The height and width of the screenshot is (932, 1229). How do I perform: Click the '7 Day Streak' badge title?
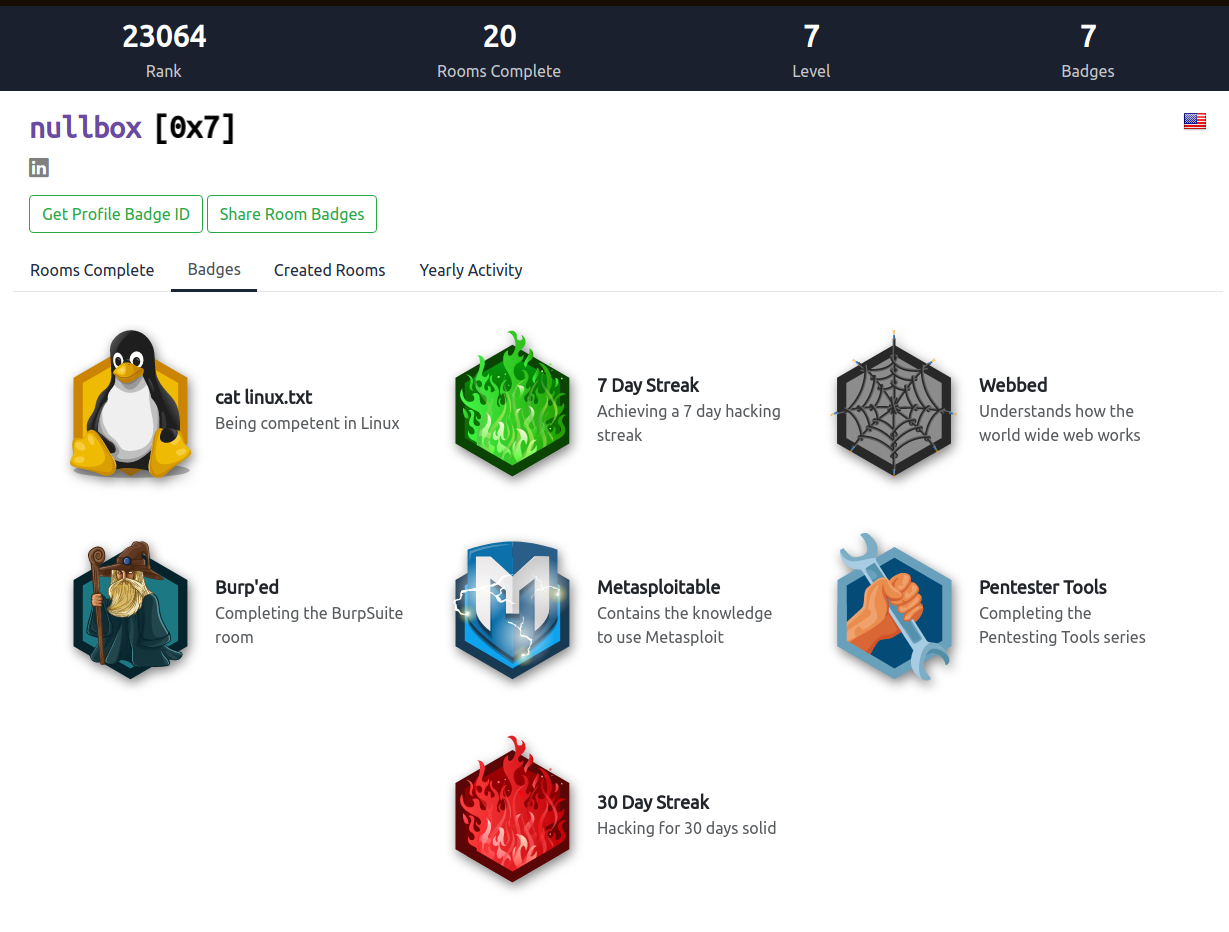(x=648, y=385)
